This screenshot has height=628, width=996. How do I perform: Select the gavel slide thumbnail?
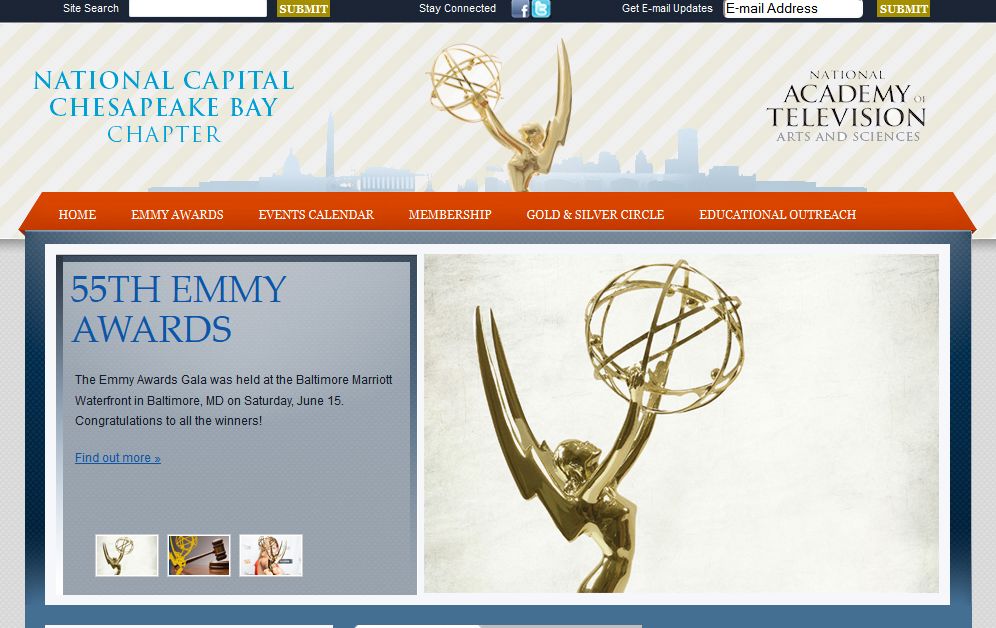(199, 556)
